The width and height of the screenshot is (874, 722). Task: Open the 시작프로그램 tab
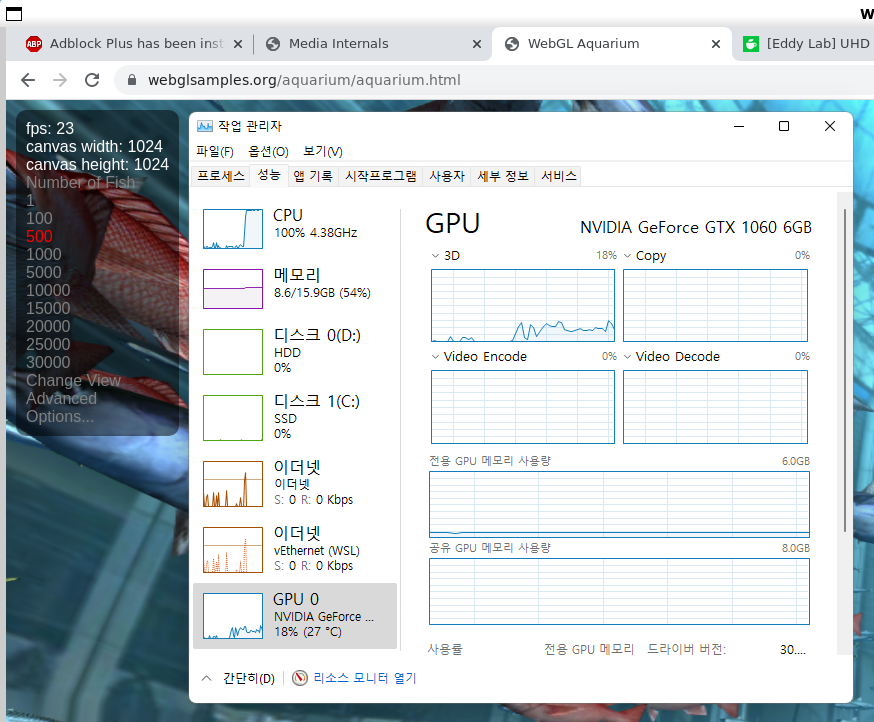click(x=381, y=176)
